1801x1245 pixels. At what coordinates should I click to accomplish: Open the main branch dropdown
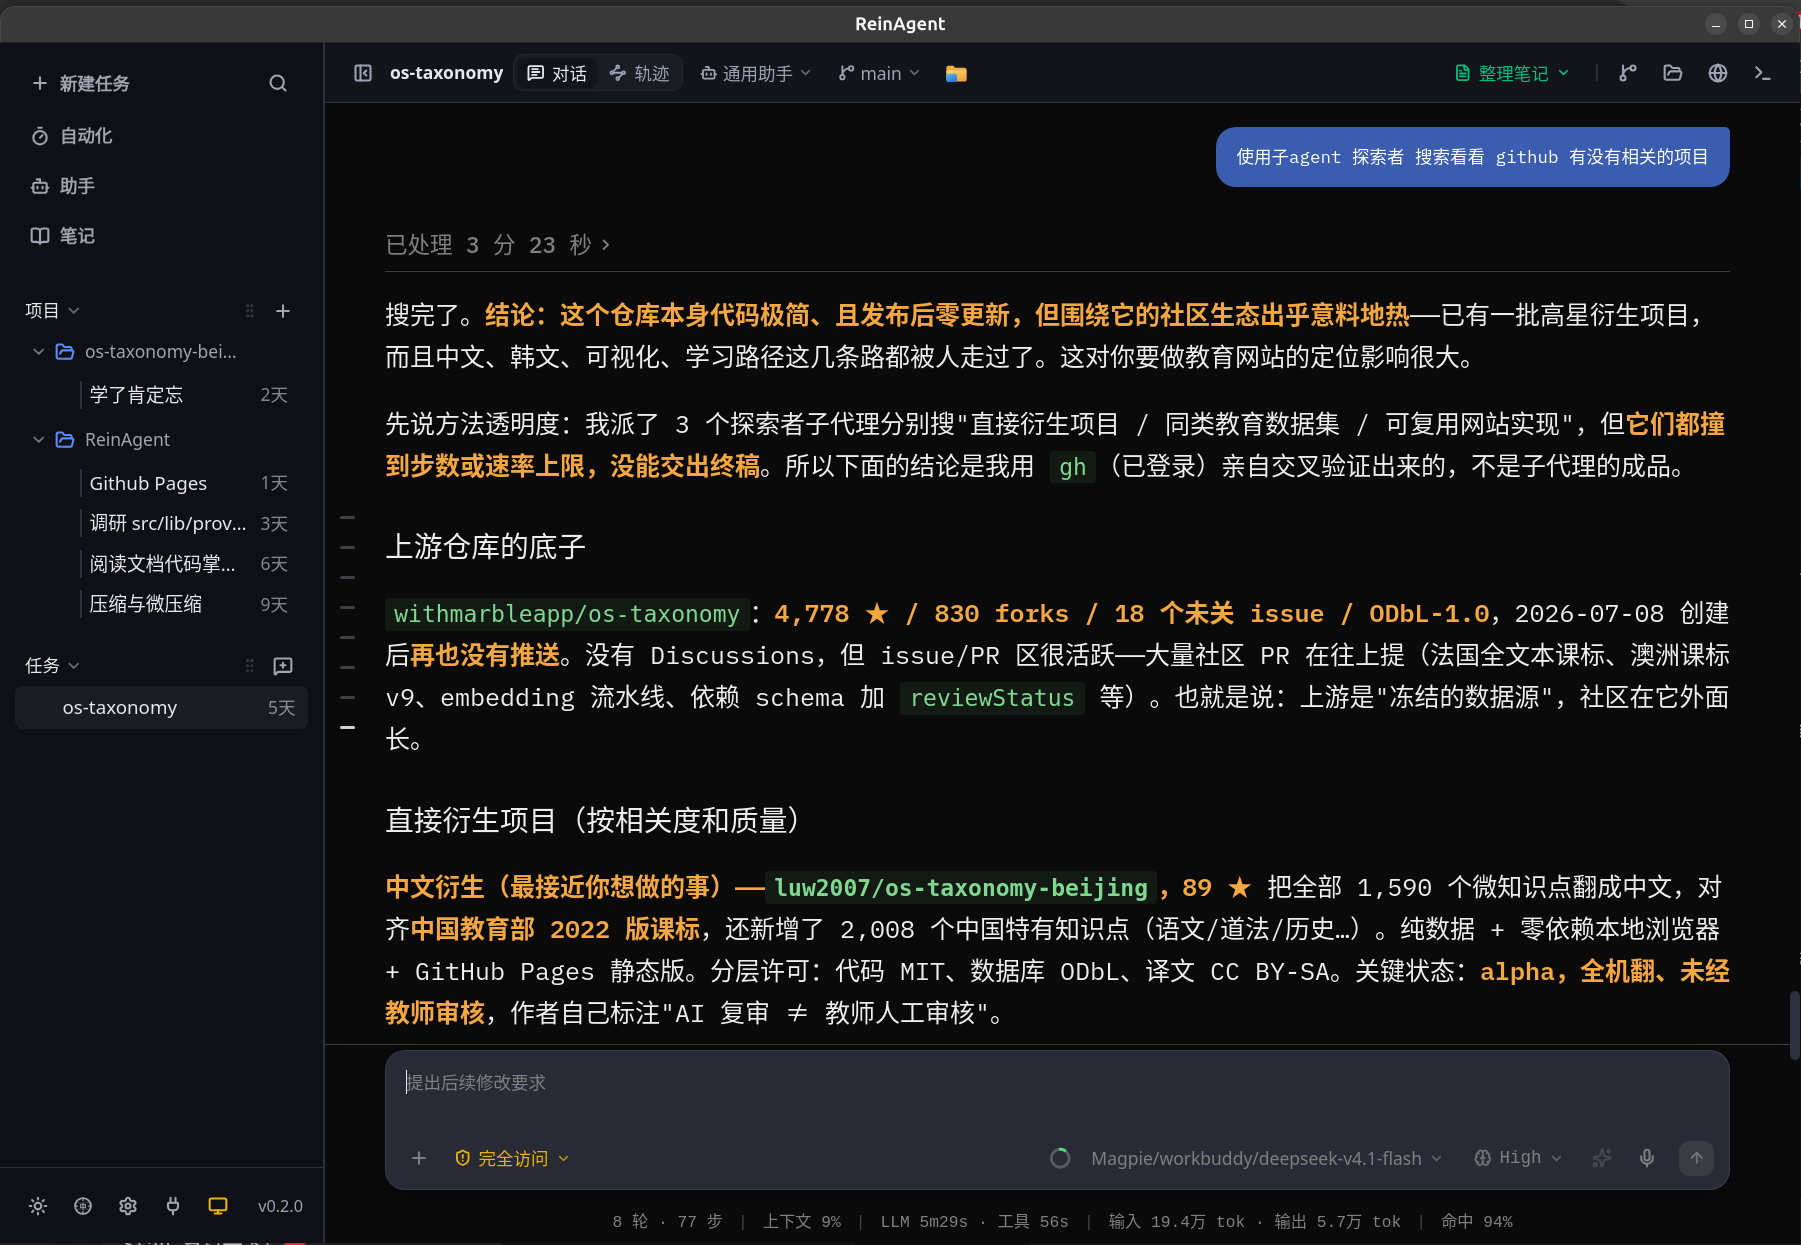879,73
